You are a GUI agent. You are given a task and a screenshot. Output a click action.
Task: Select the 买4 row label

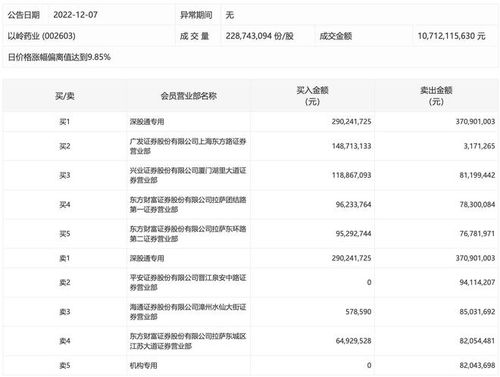(65, 205)
